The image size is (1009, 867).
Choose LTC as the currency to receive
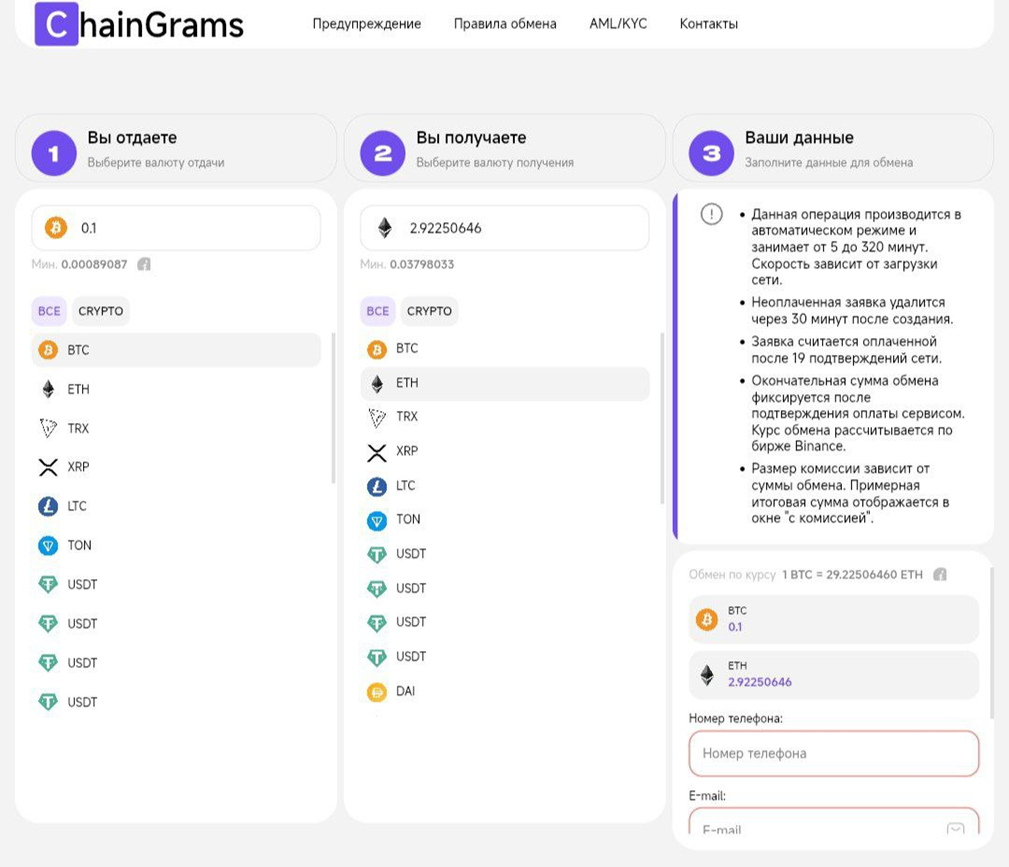click(x=504, y=486)
